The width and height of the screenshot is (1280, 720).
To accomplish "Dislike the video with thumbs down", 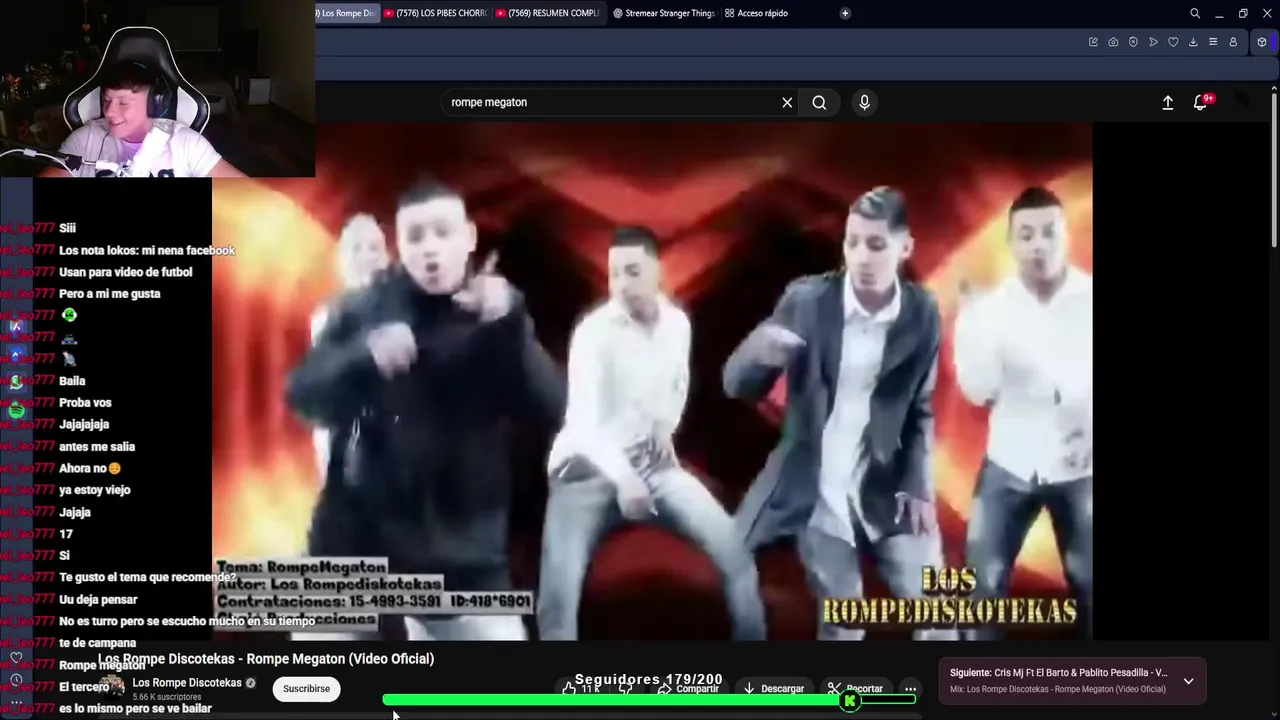I will pos(626,689).
